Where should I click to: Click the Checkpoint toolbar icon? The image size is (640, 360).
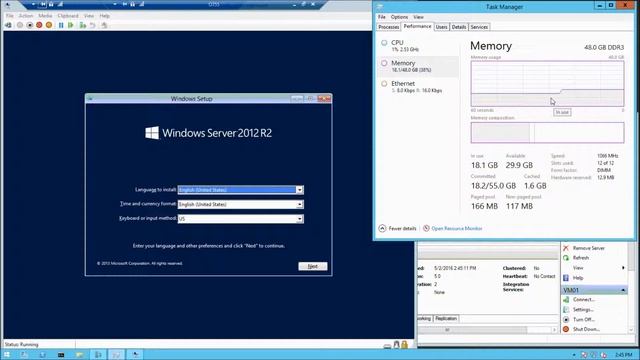83,25
